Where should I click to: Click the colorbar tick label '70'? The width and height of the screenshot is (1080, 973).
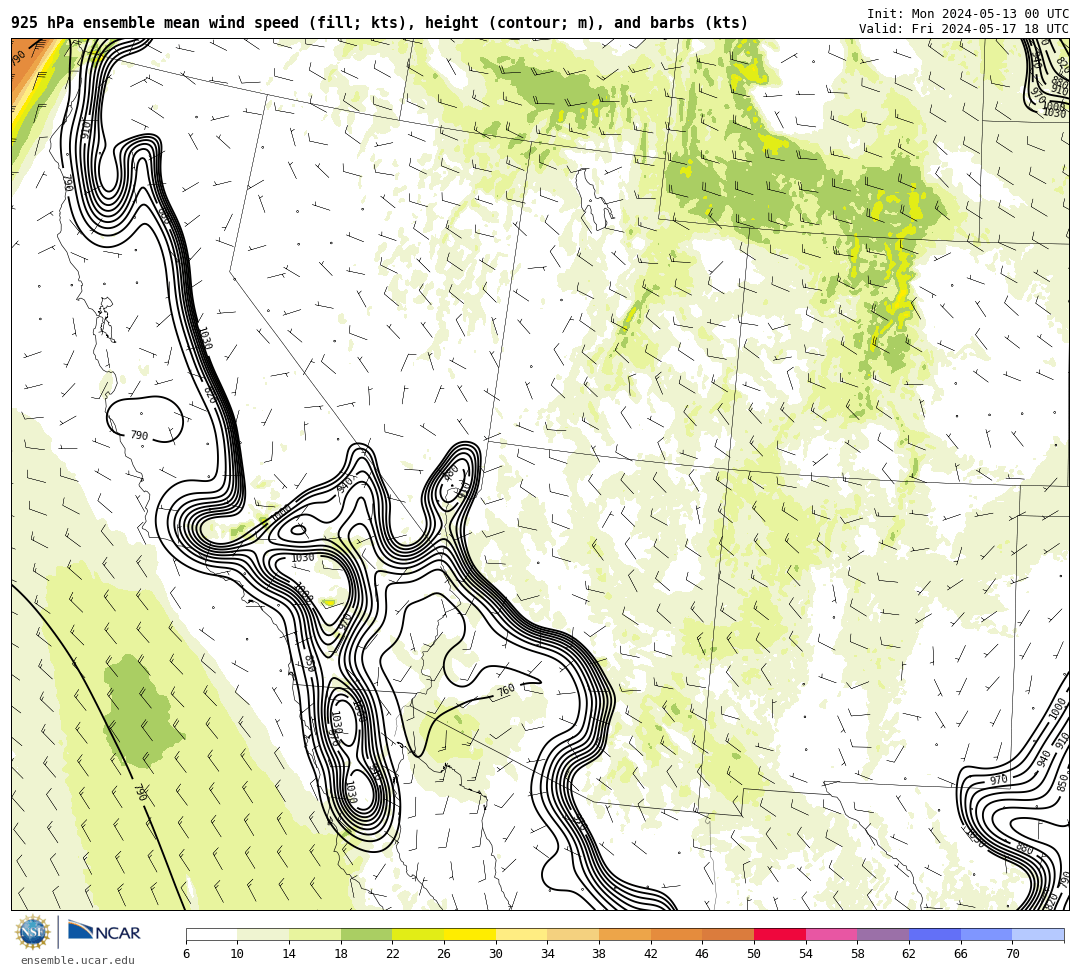pyautogui.click(x=1012, y=954)
